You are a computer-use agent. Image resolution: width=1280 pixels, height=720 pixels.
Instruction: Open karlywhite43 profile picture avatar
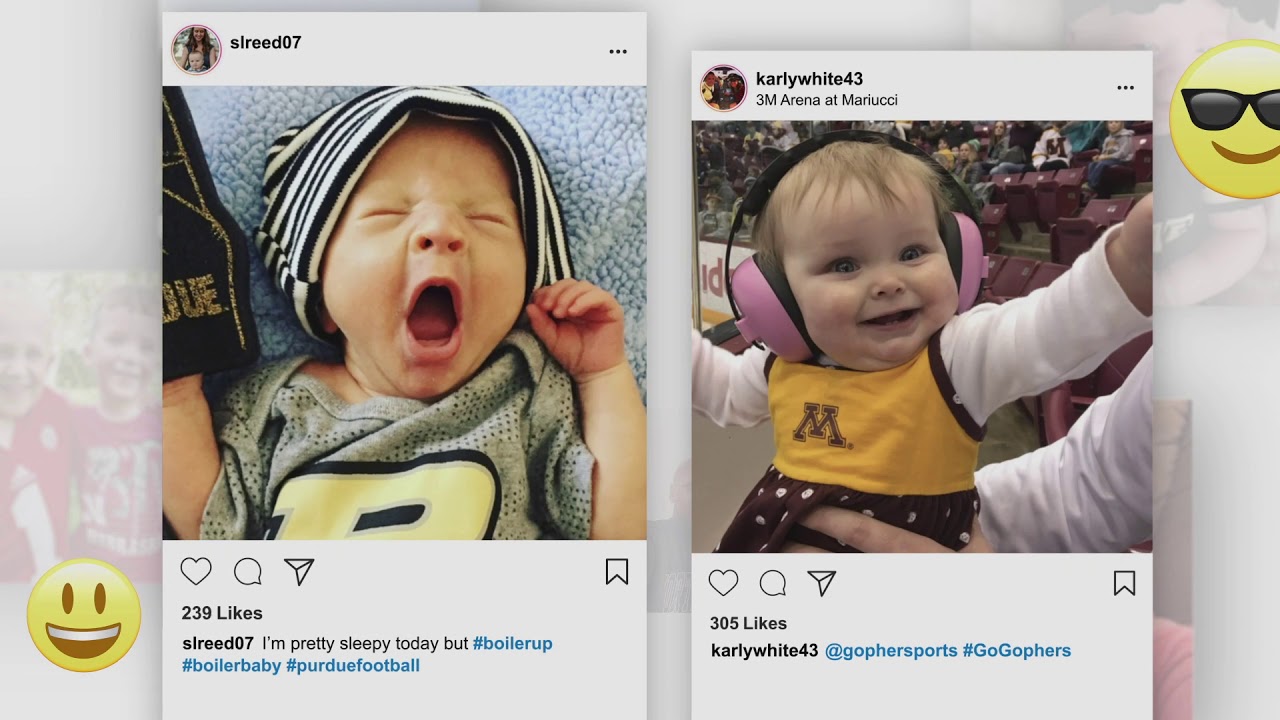point(723,88)
